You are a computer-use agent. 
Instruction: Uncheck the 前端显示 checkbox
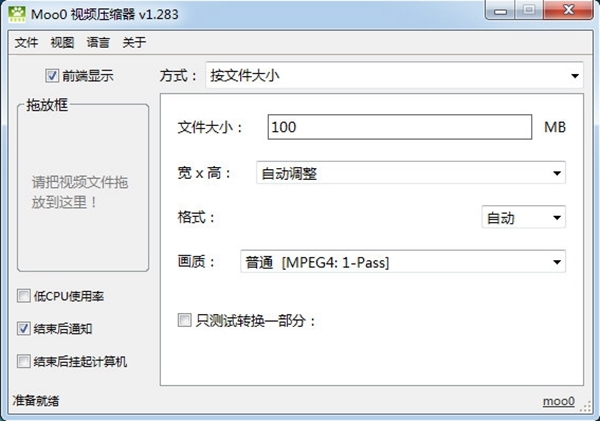(x=52, y=75)
